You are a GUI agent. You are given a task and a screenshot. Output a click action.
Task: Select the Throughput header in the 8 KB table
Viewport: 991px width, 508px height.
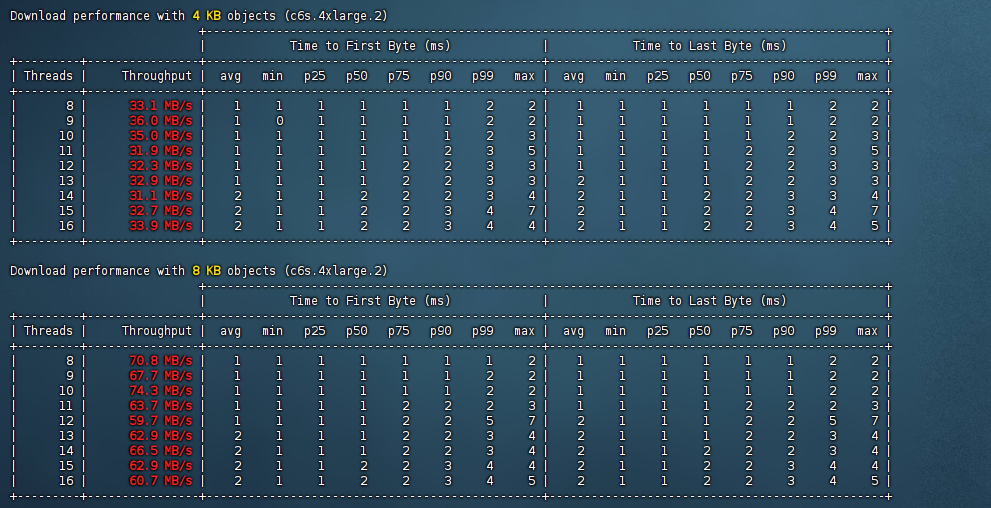click(x=157, y=330)
